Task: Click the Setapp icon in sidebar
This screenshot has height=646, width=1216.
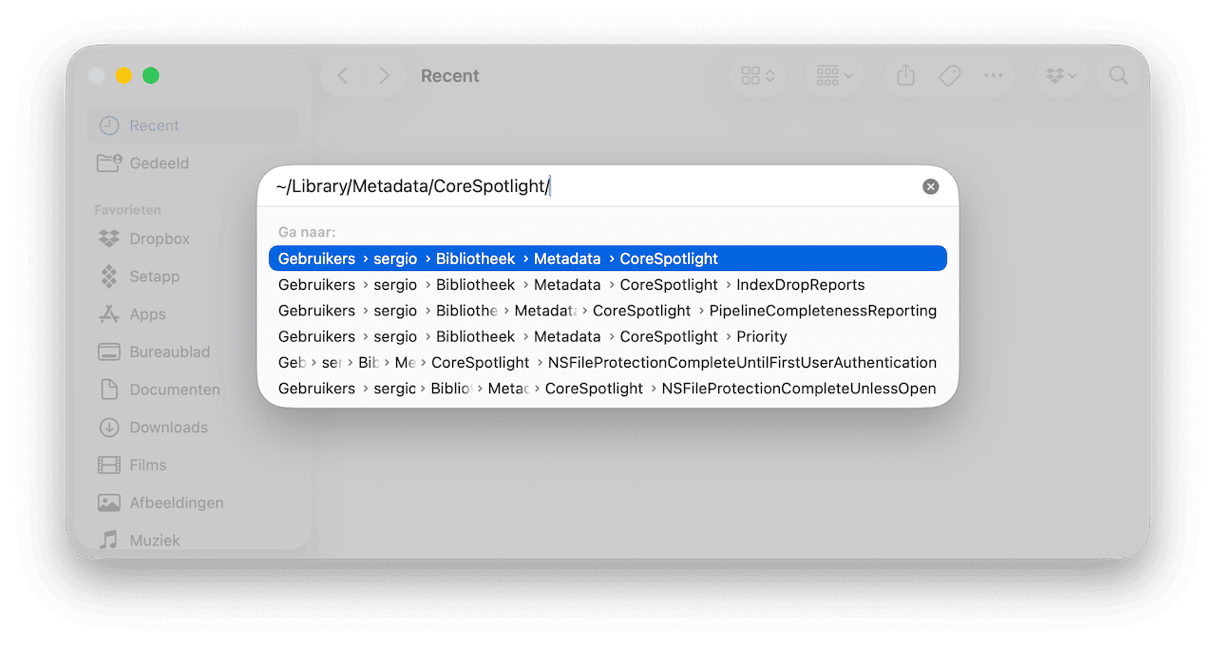Action: coord(109,276)
